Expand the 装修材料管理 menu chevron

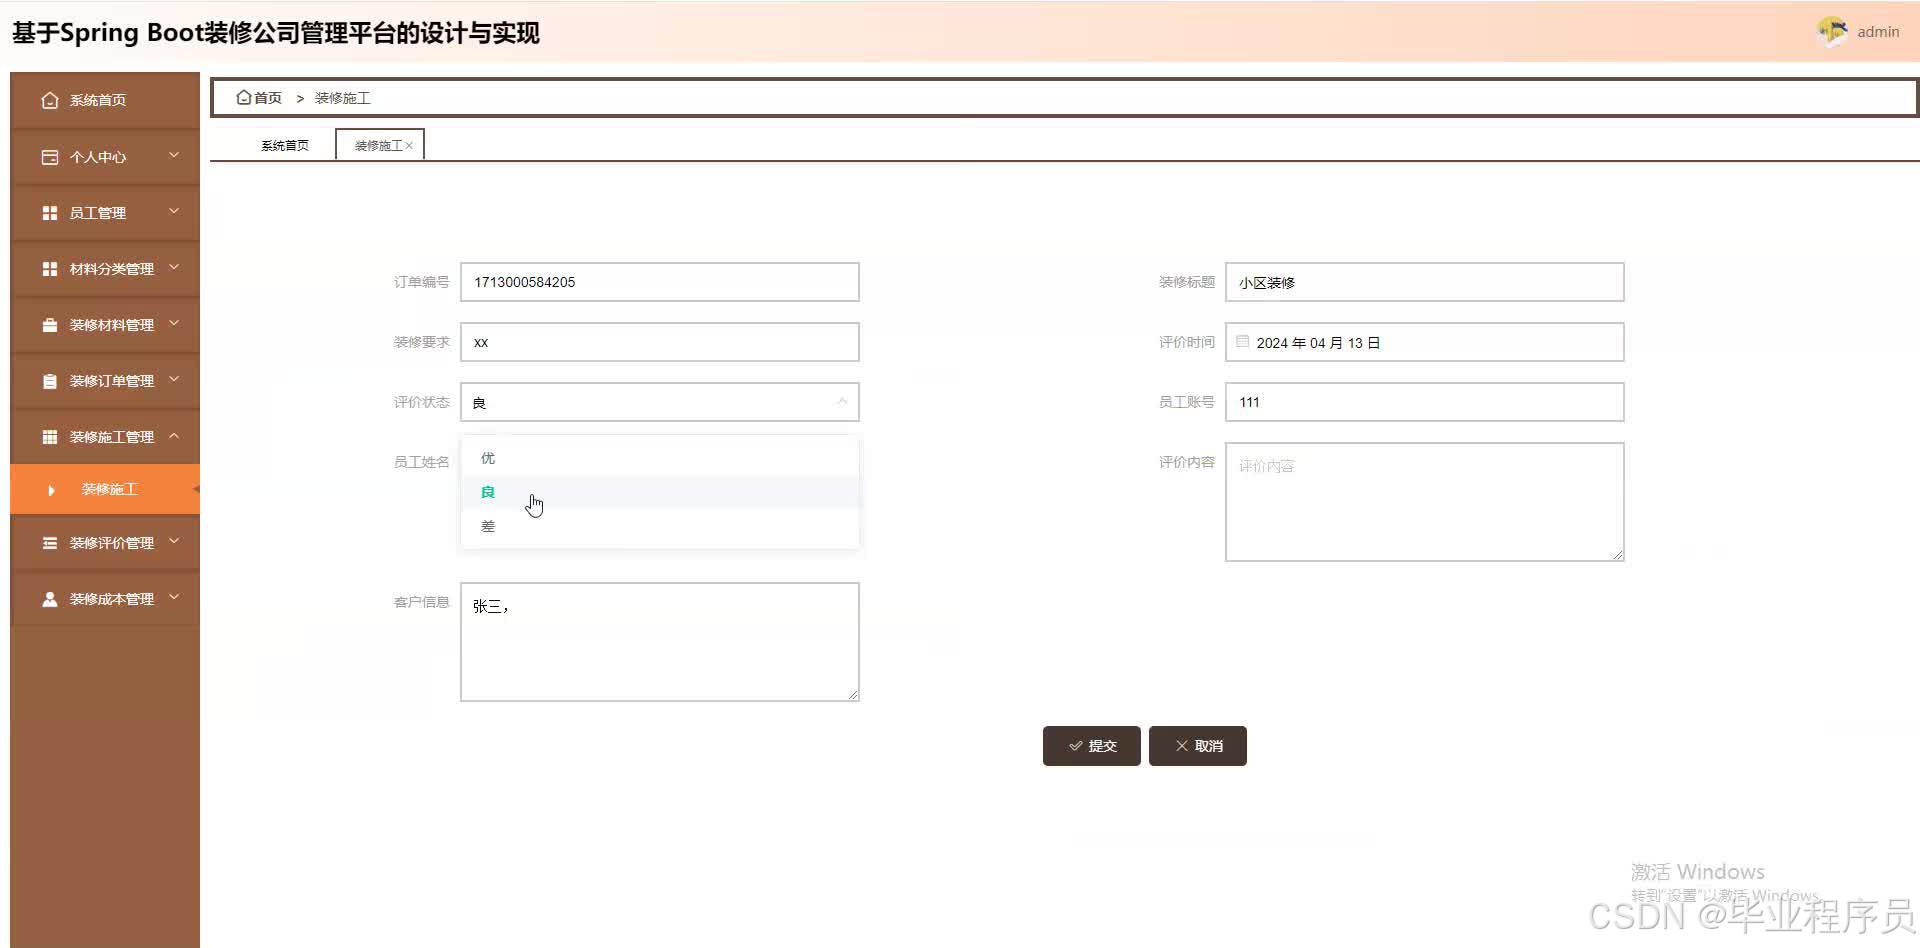(174, 323)
